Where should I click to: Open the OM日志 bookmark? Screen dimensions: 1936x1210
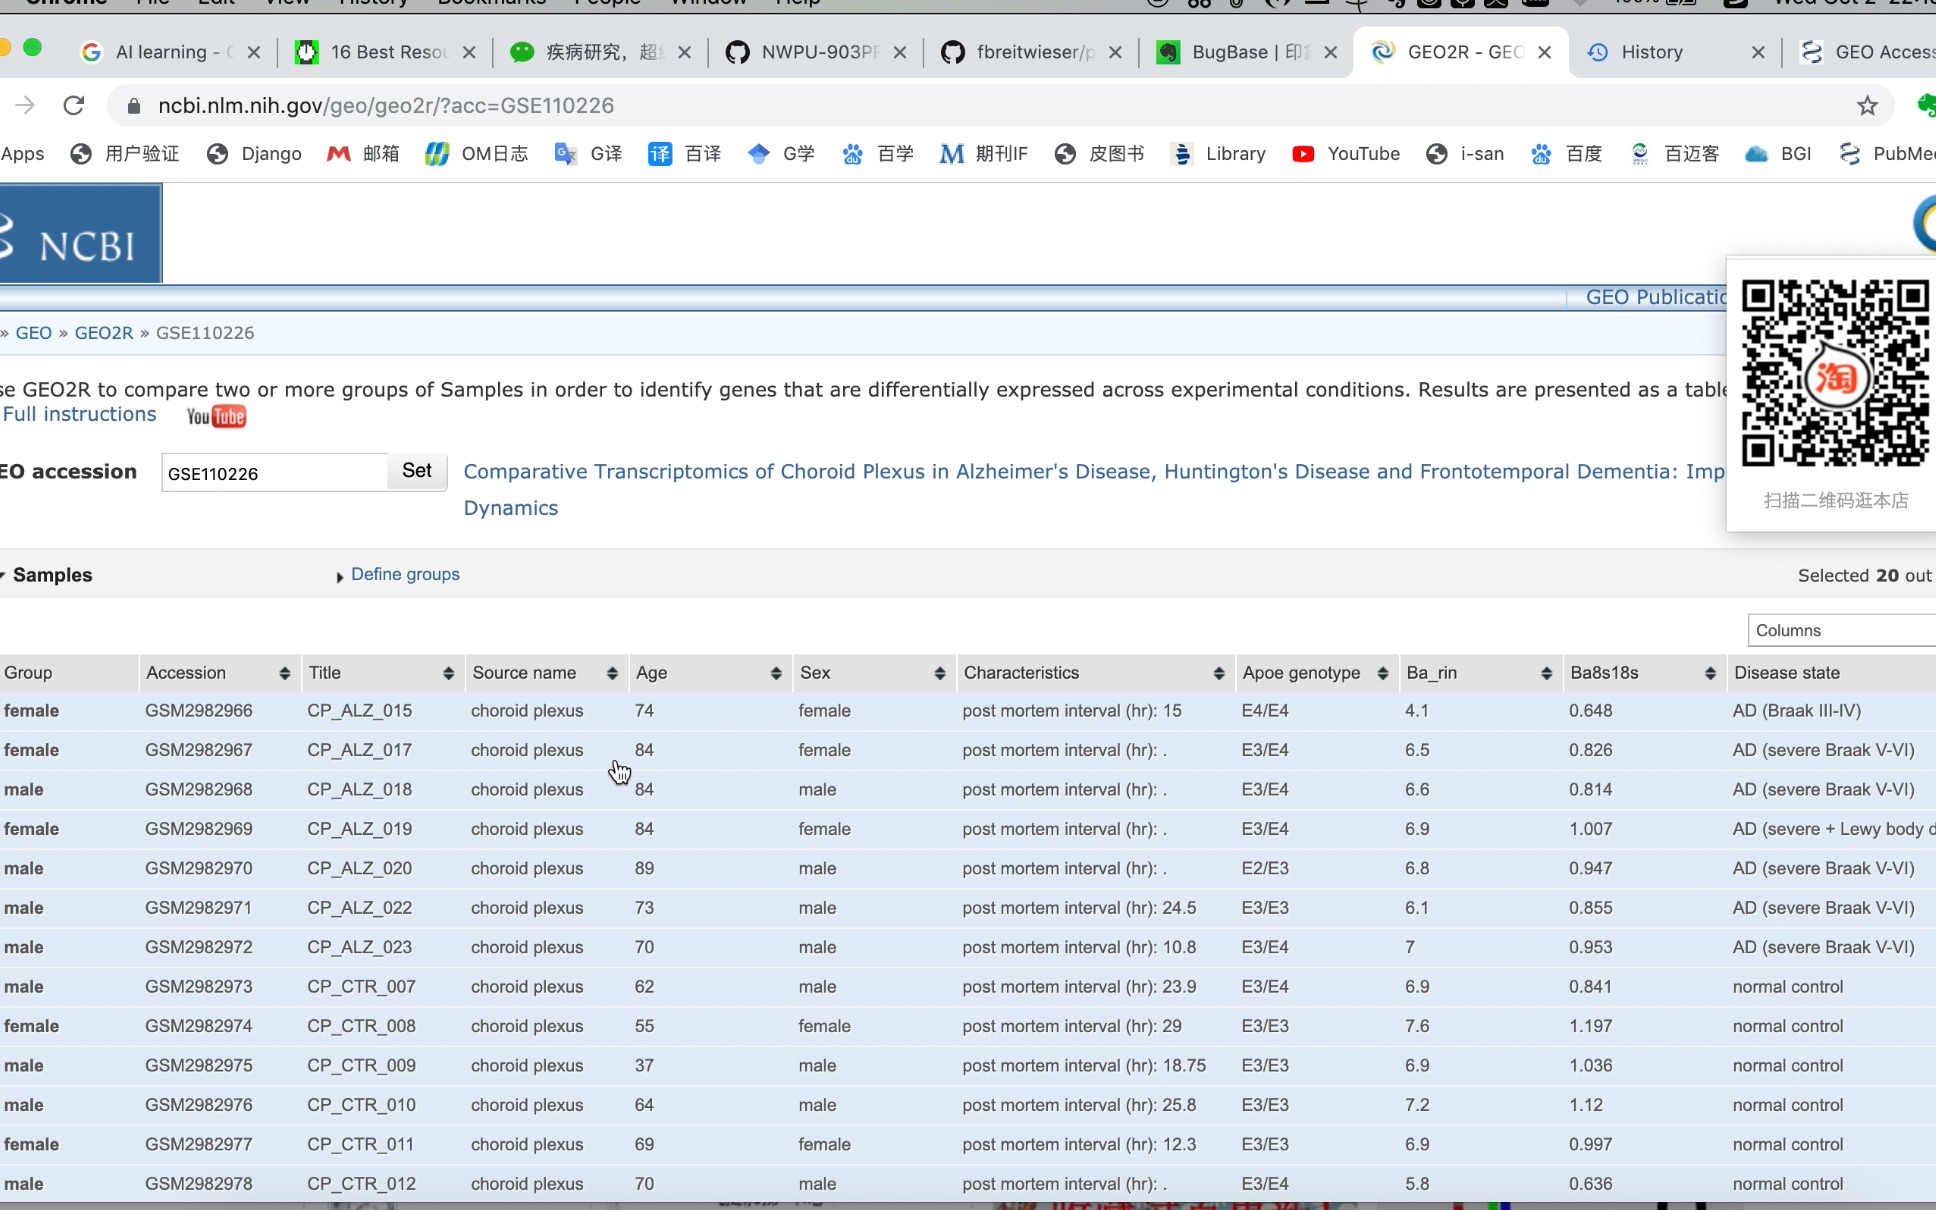pyautogui.click(x=476, y=153)
